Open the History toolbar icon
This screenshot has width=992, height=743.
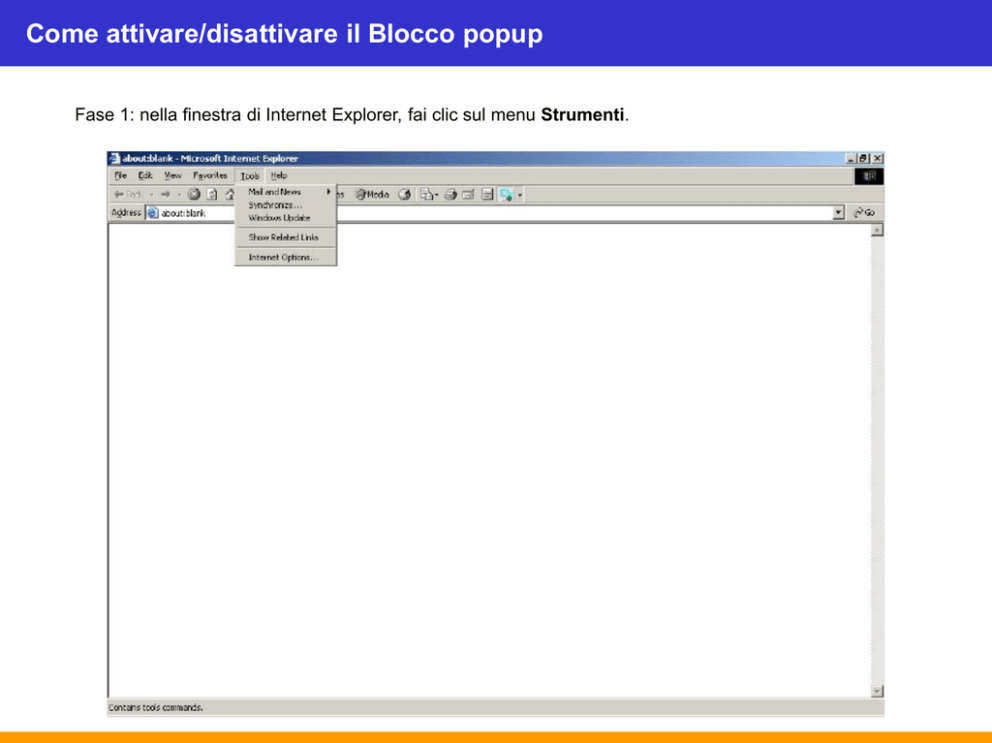(x=405, y=195)
